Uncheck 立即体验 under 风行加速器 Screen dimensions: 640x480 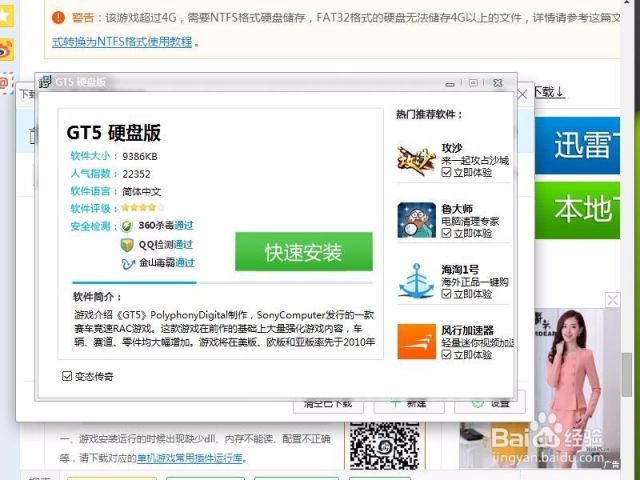[x=447, y=354]
